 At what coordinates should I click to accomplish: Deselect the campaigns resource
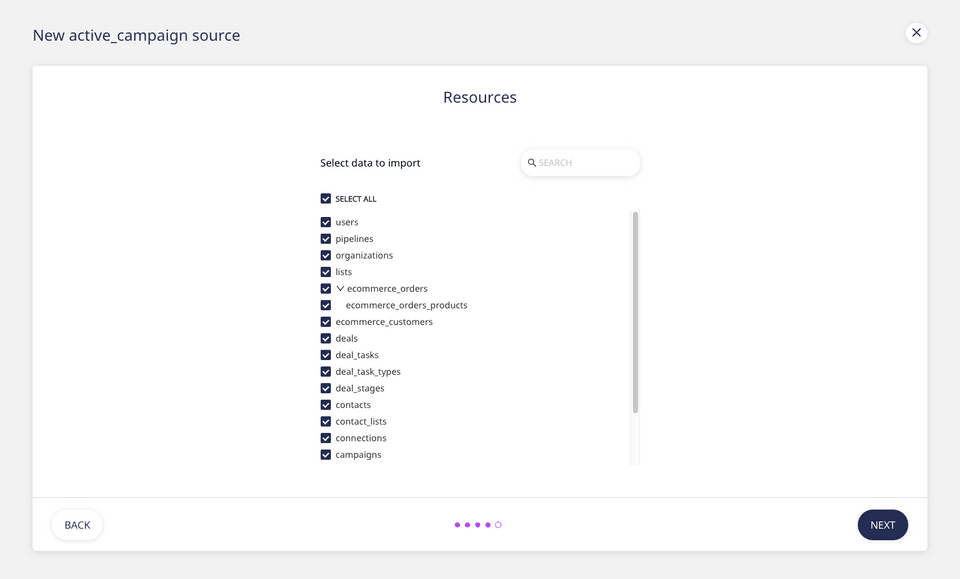(x=325, y=454)
